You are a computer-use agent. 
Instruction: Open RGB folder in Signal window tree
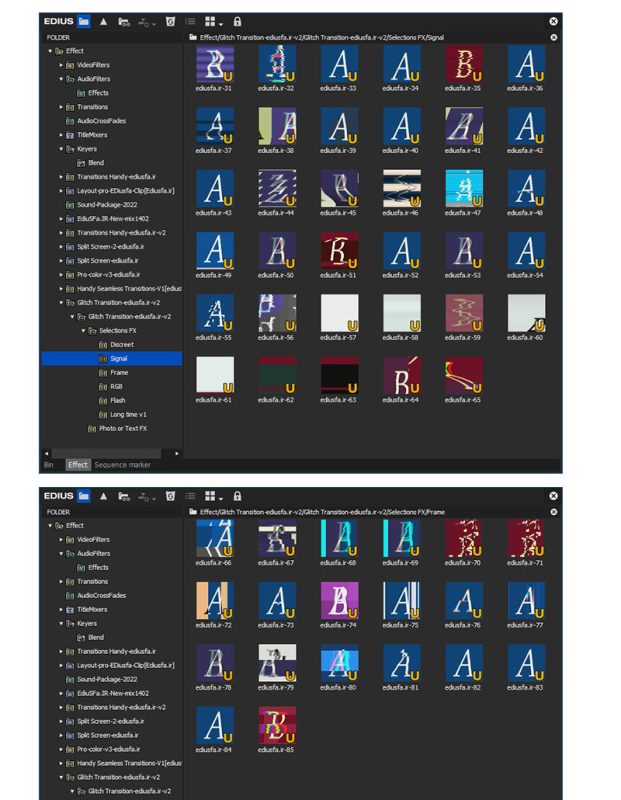pos(116,387)
